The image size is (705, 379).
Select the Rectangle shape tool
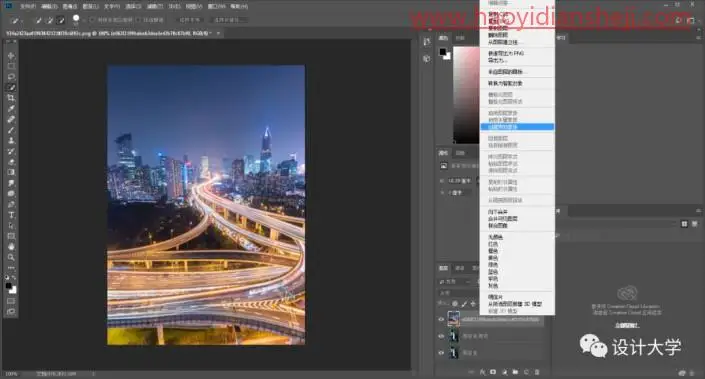tap(11, 236)
